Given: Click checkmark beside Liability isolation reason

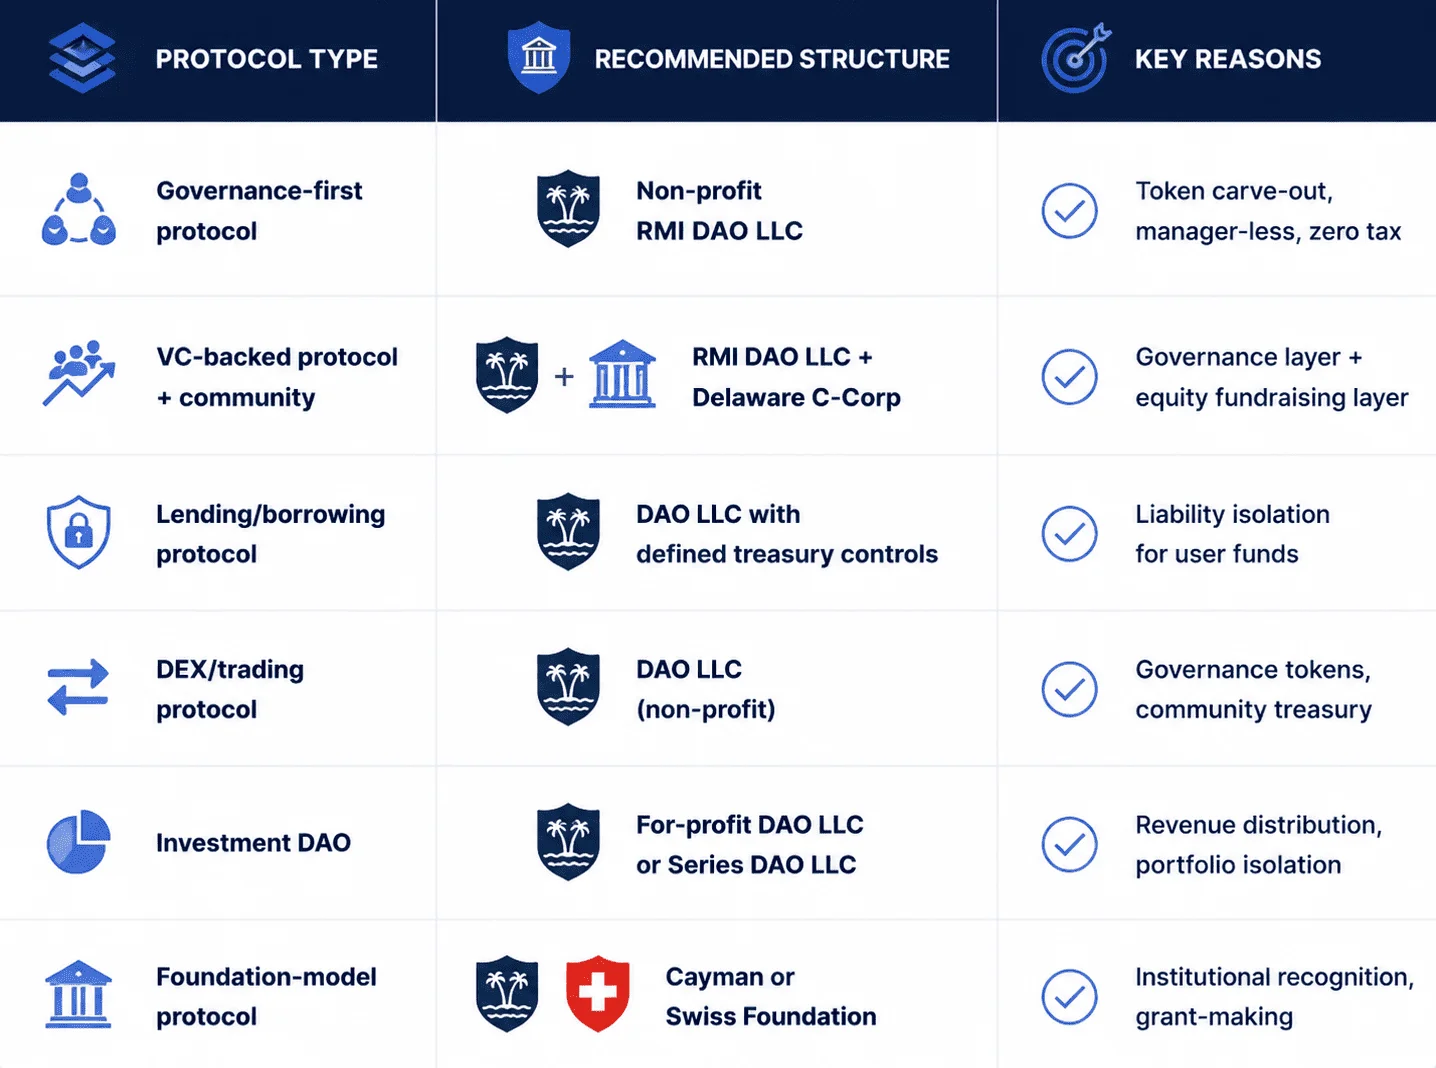Looking at the screenshot, I should click(1069, 533).
